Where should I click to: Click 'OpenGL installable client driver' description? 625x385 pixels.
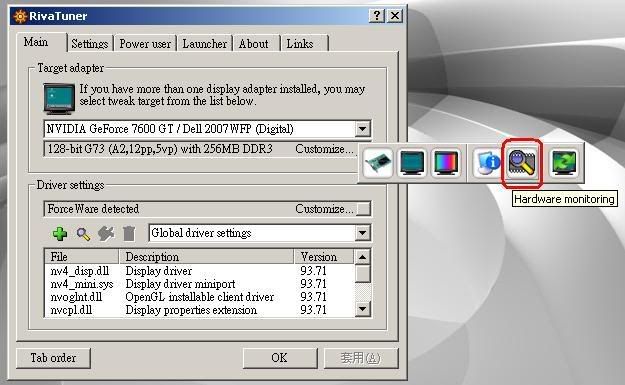coord(200,297)
